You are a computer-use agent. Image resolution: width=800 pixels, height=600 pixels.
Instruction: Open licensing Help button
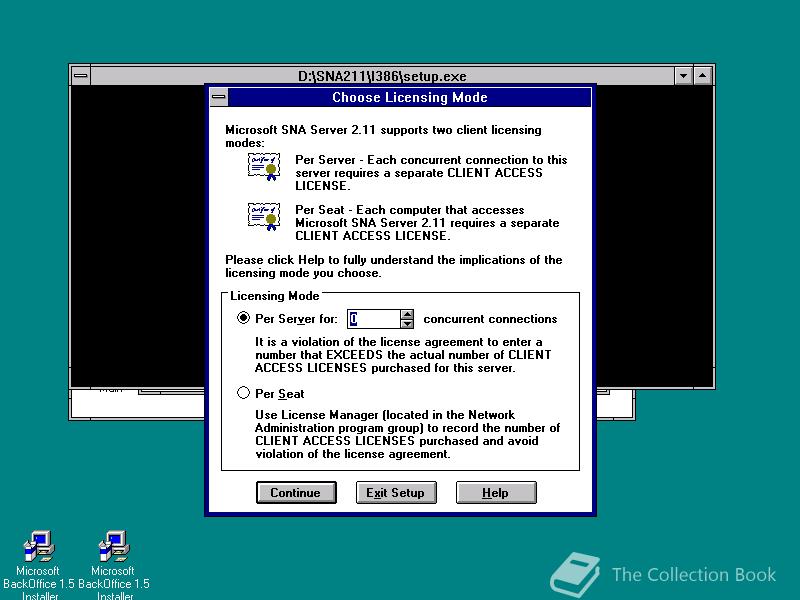(x=496, y=492)
